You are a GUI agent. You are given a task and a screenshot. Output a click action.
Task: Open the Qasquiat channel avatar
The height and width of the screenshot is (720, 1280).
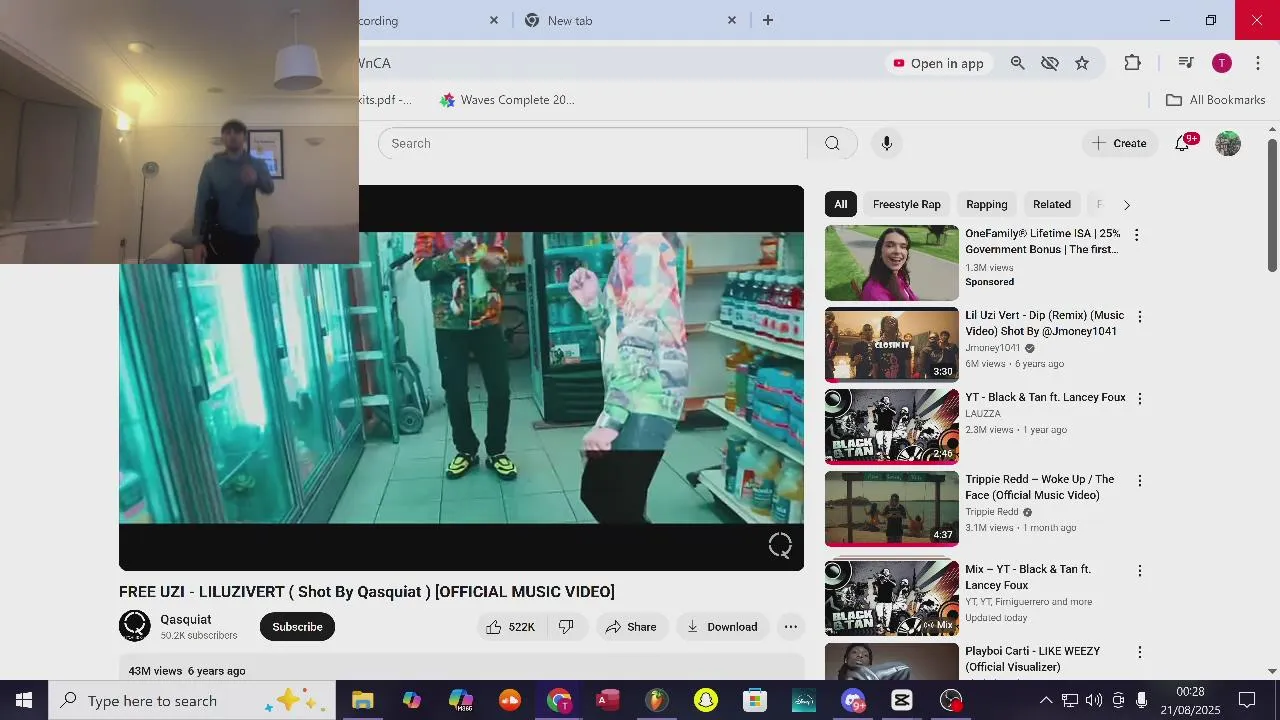(135, 626)
